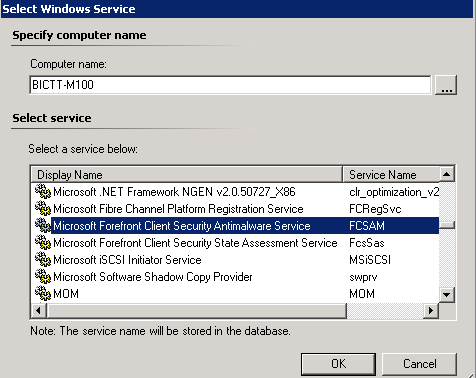Click the gear icon for Forefront State Assessment Service
Screen dimensions: 476x378
click(x=43, y=242)
